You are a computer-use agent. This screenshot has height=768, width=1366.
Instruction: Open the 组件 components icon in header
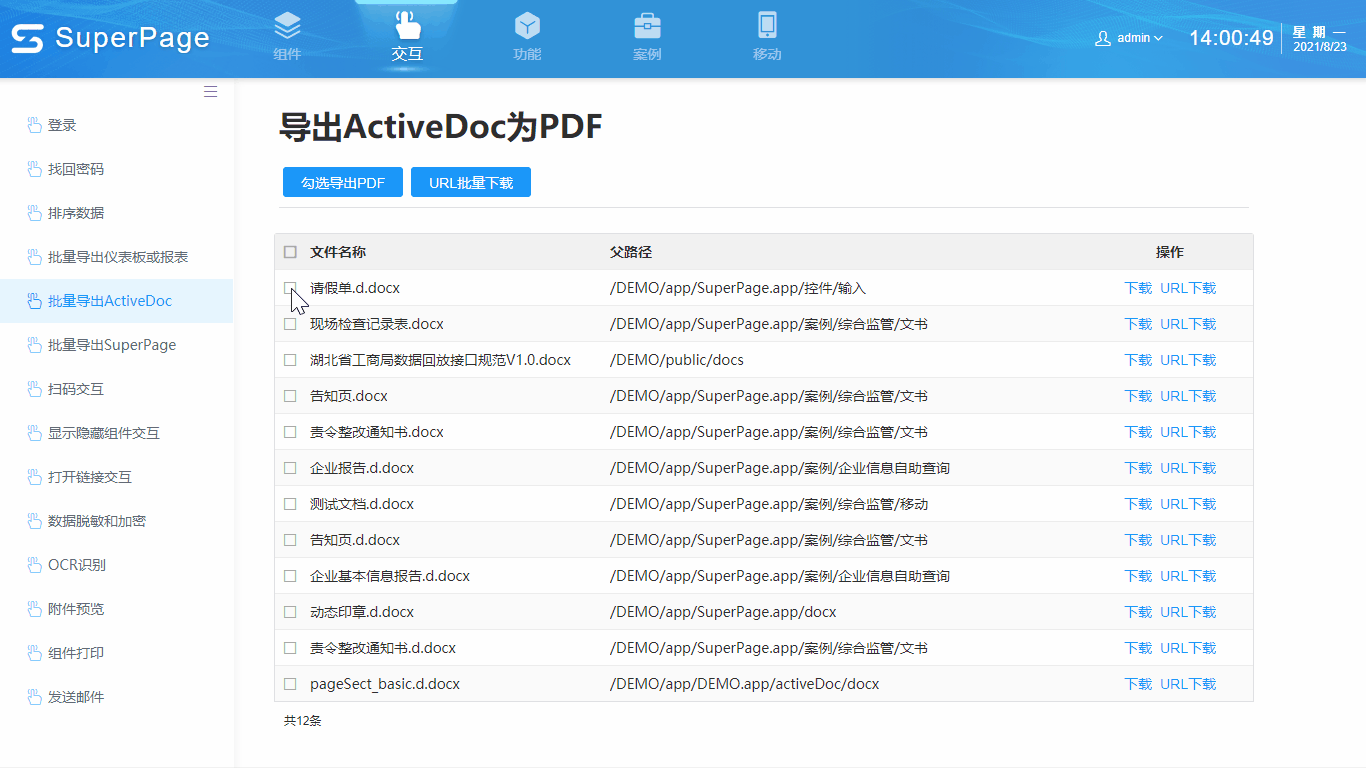287,26
